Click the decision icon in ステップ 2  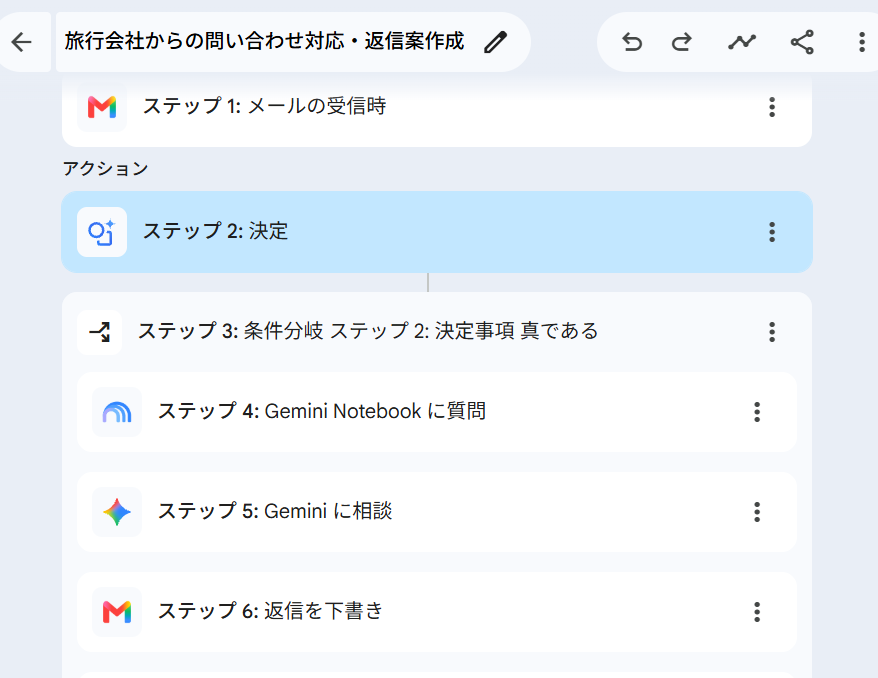click(x=102, y=232)
